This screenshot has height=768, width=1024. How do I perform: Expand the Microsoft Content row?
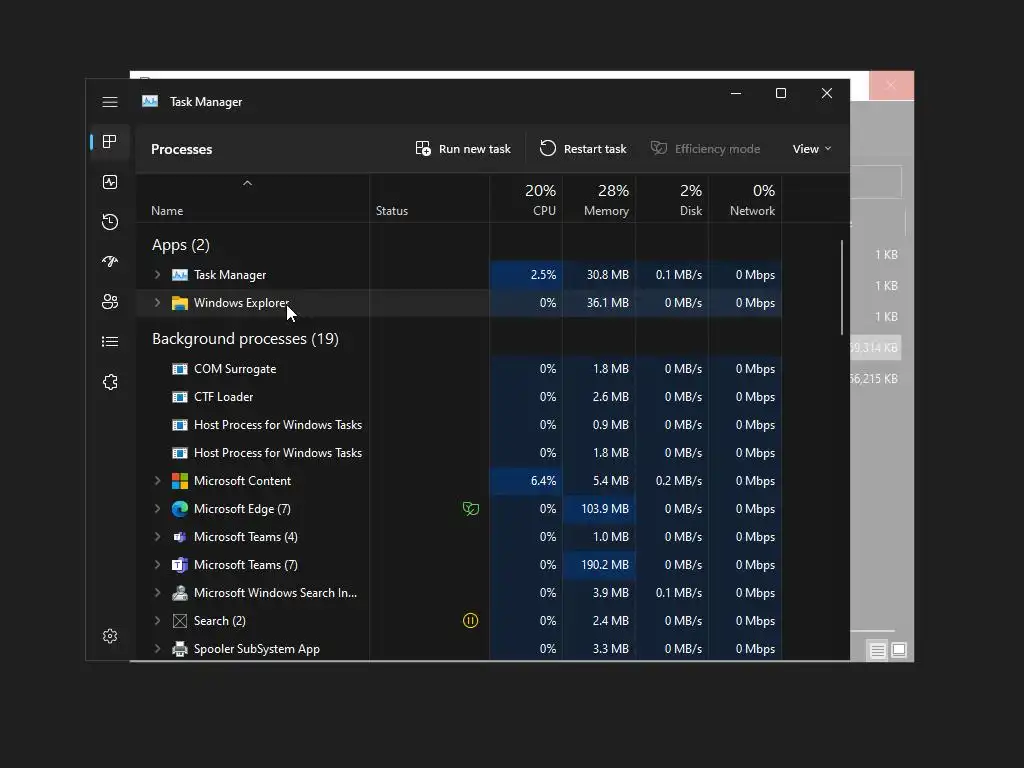tap(157, 481)
